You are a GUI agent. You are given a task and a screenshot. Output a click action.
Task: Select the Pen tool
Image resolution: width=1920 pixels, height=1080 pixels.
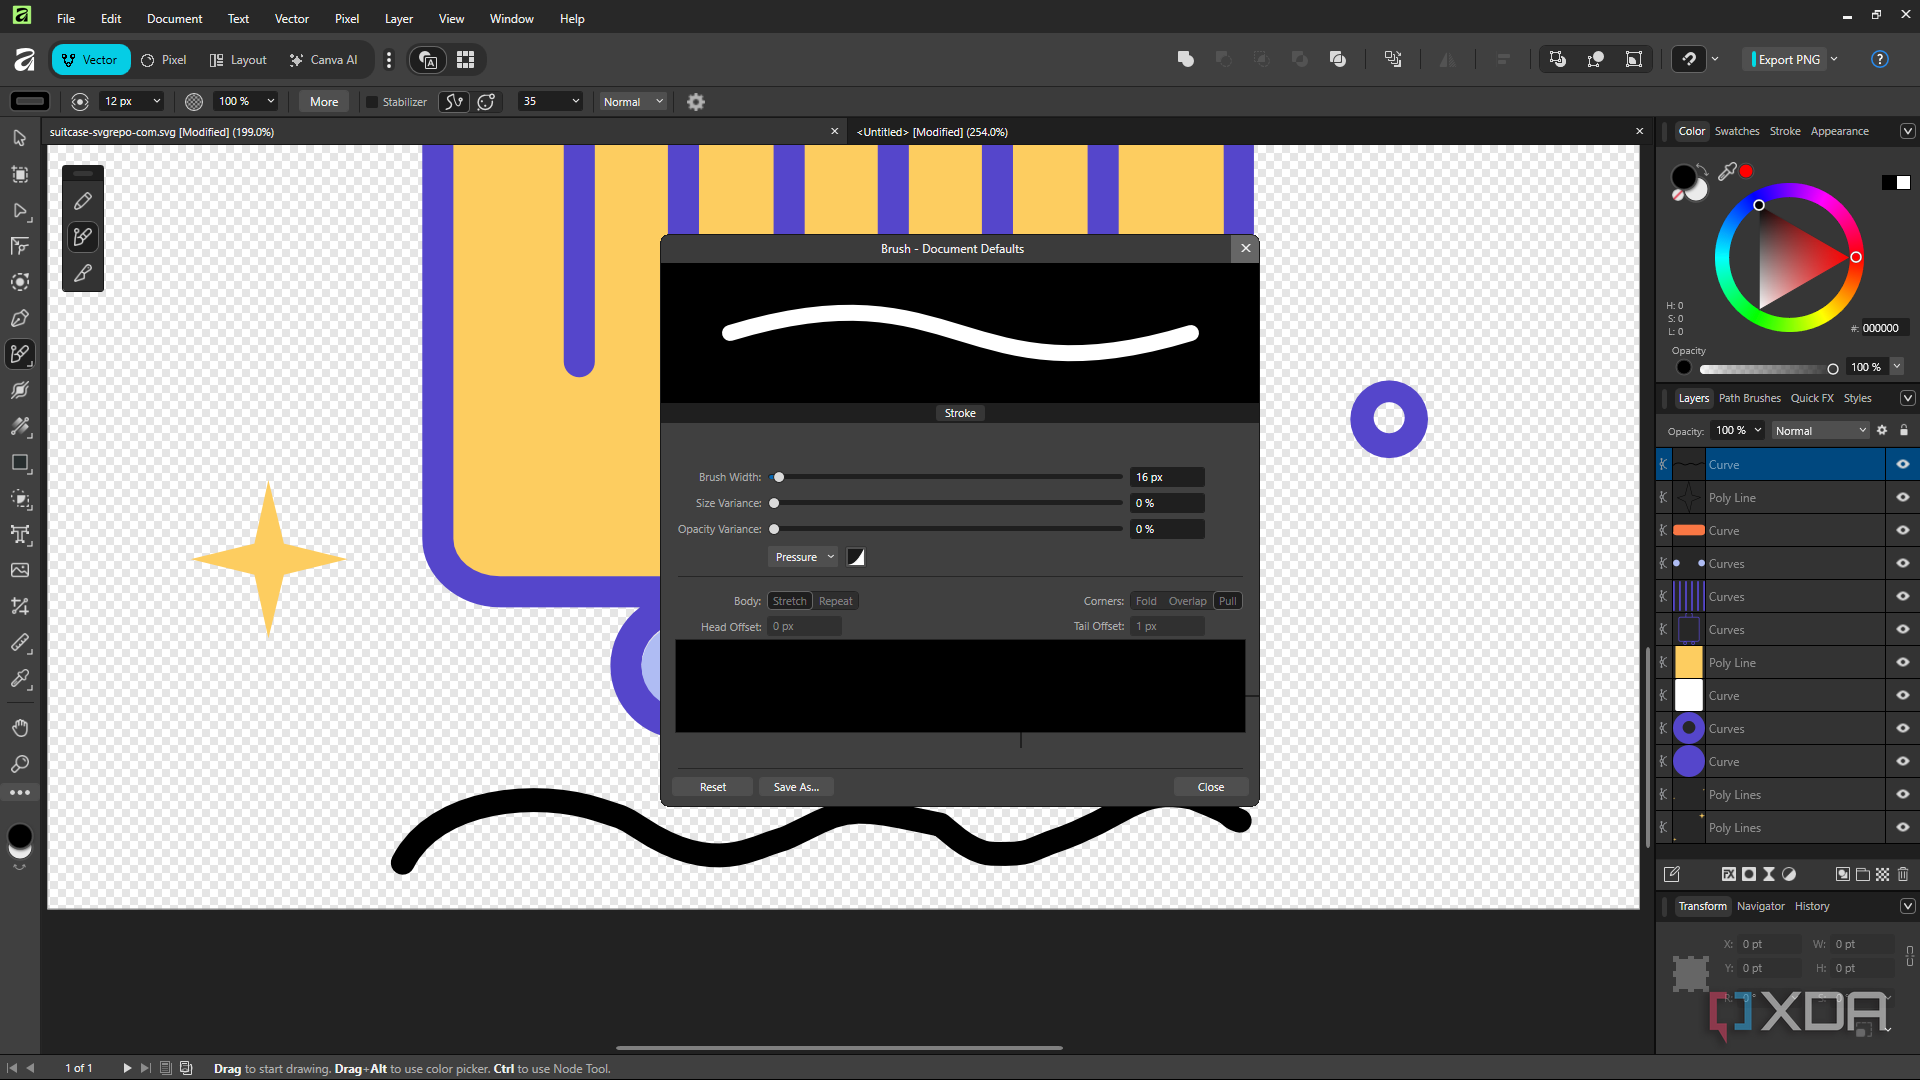(19, 318)
